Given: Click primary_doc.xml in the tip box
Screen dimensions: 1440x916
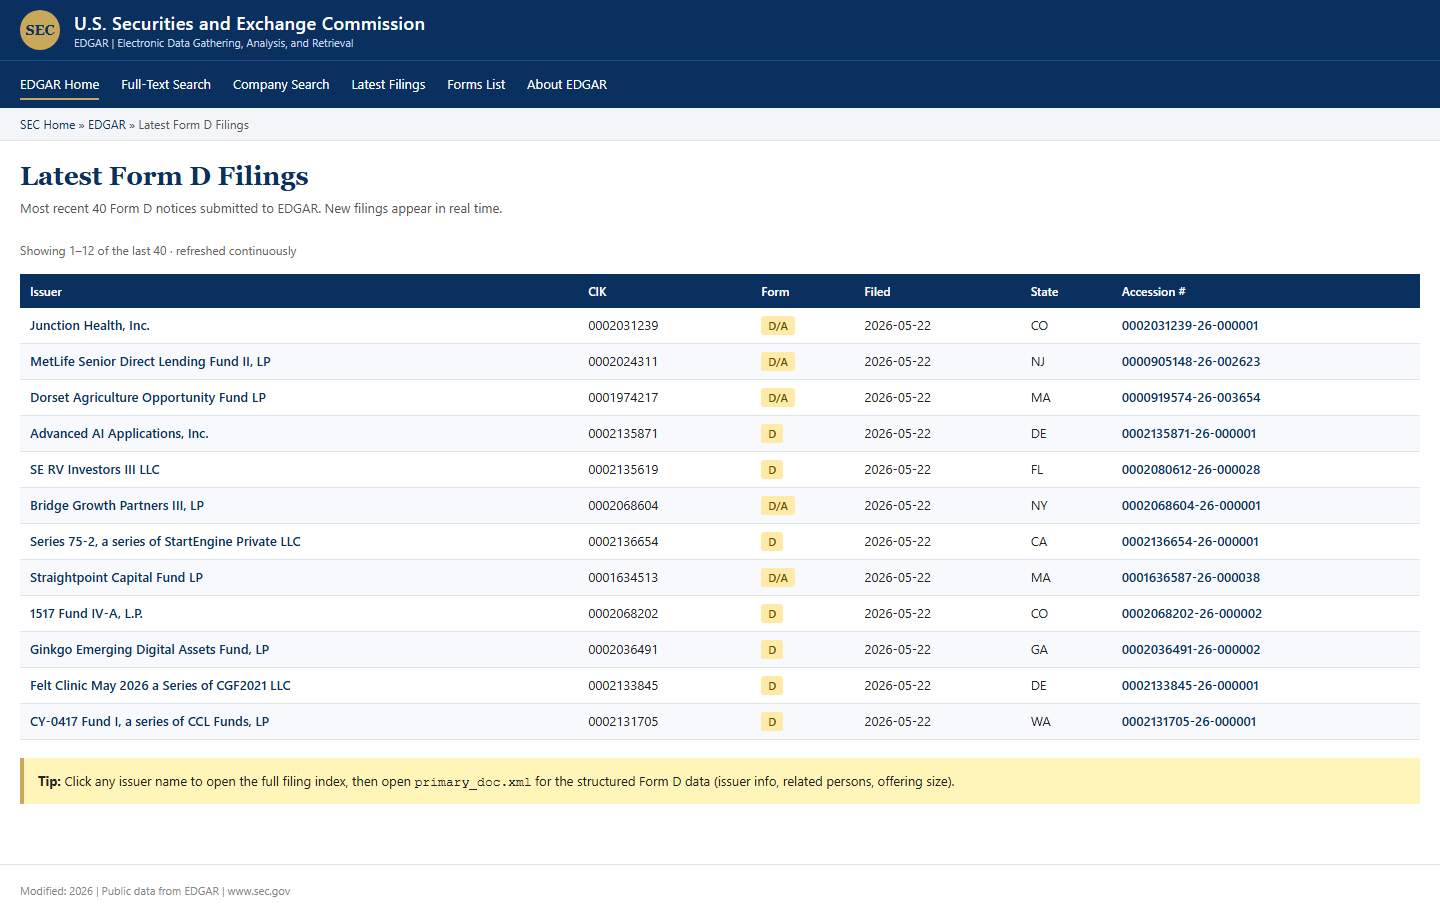Looking at the screenshot, I should 473,782.
